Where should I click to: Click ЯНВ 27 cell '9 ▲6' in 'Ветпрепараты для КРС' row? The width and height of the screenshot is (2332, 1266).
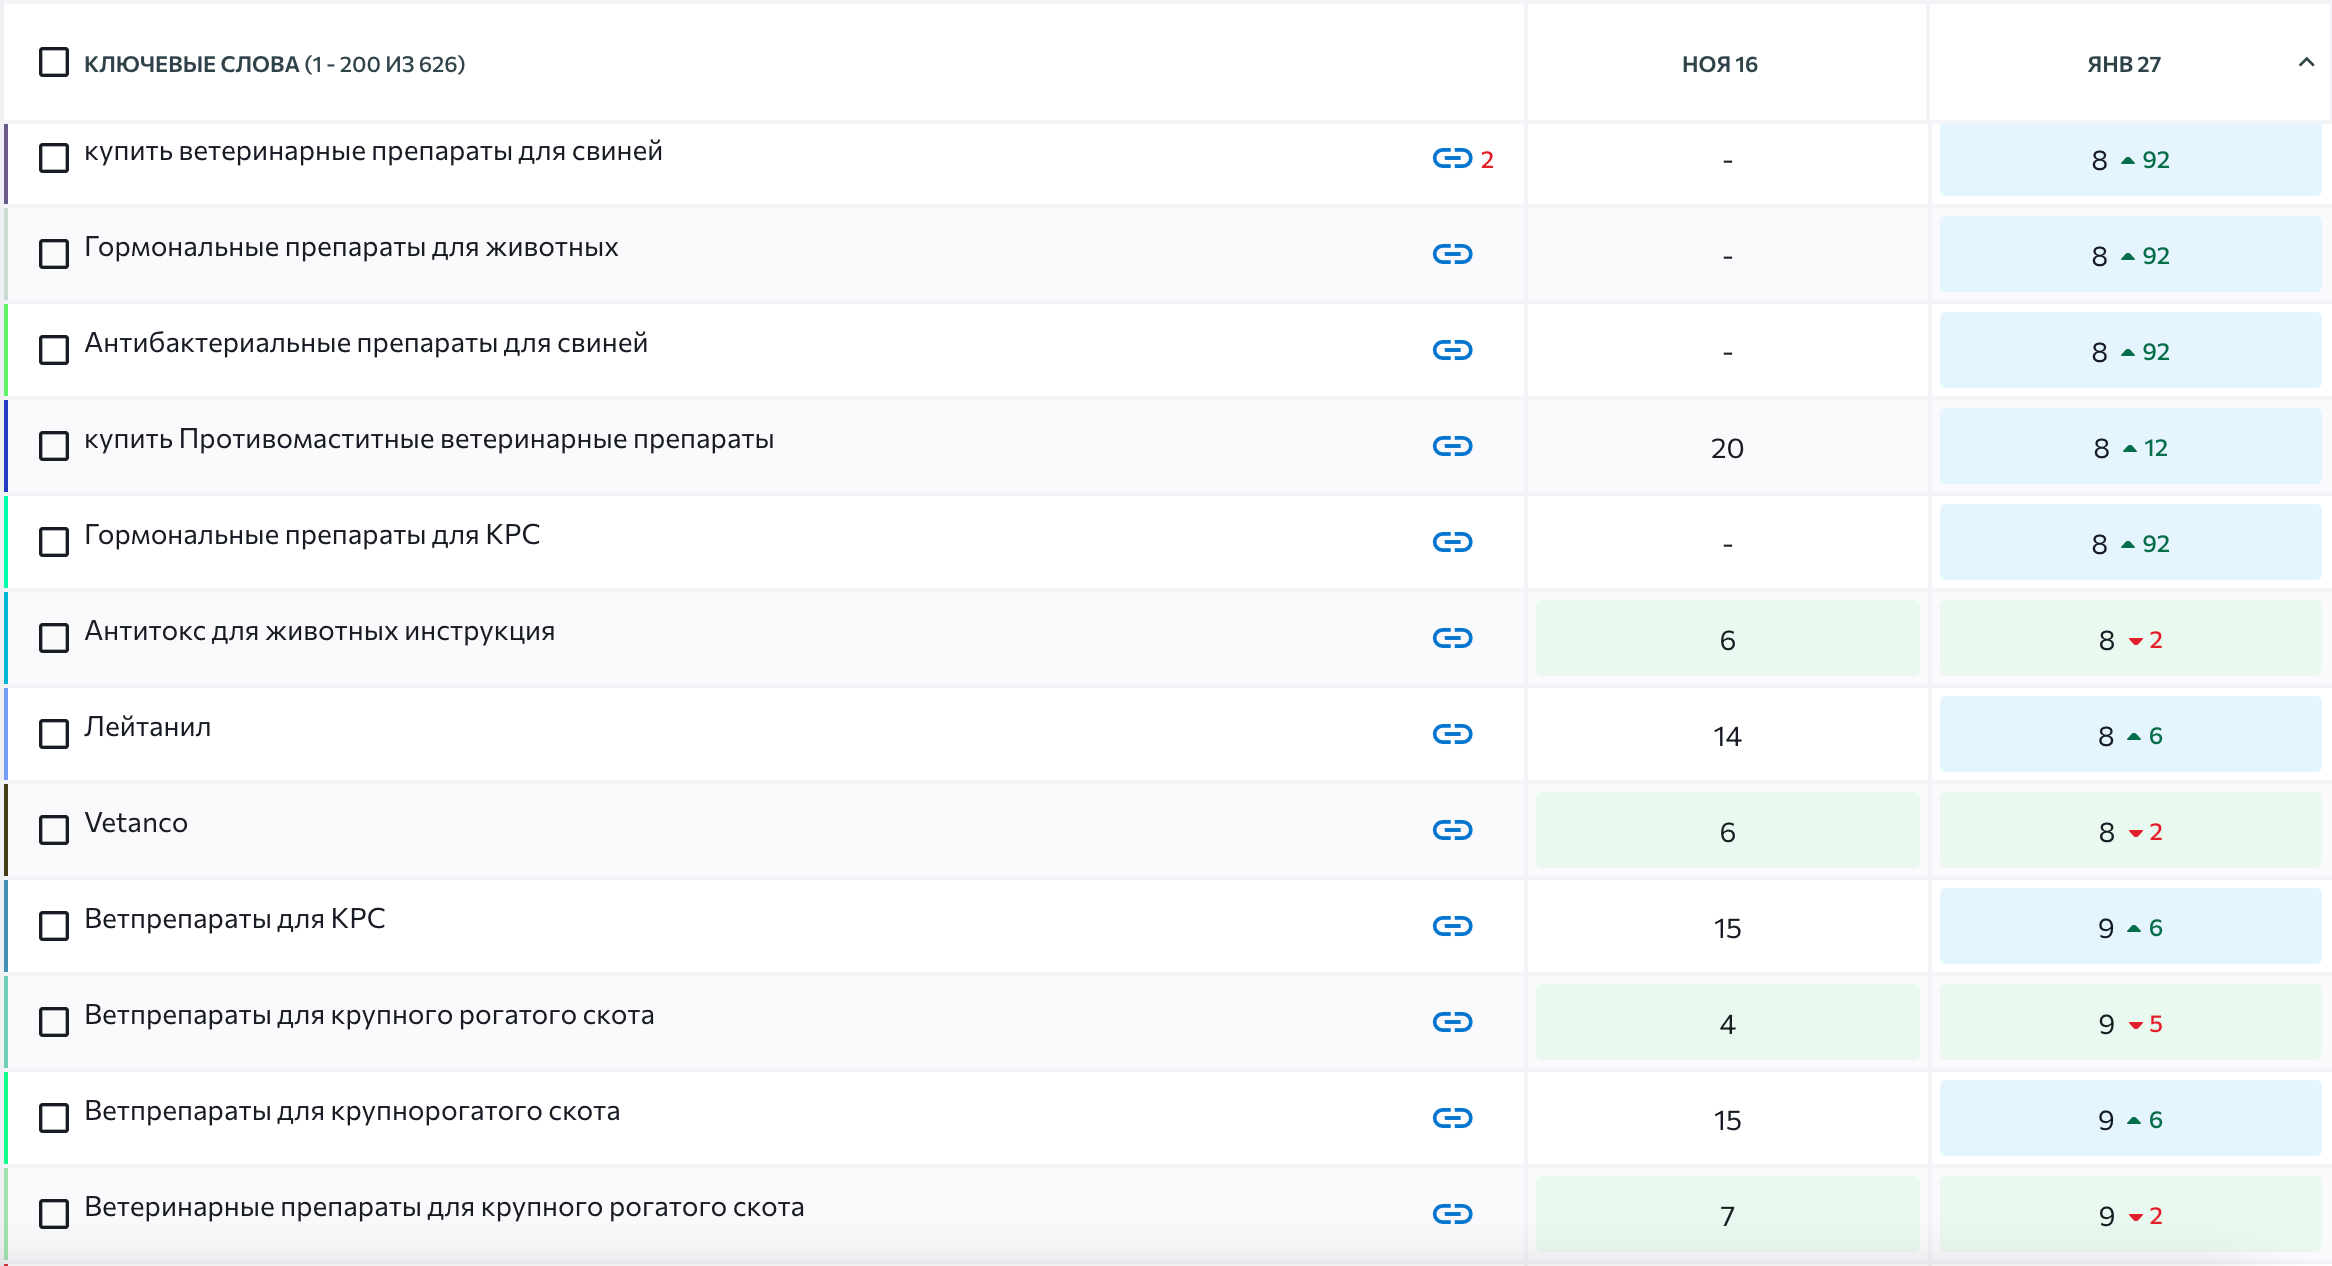(2130, 927)
